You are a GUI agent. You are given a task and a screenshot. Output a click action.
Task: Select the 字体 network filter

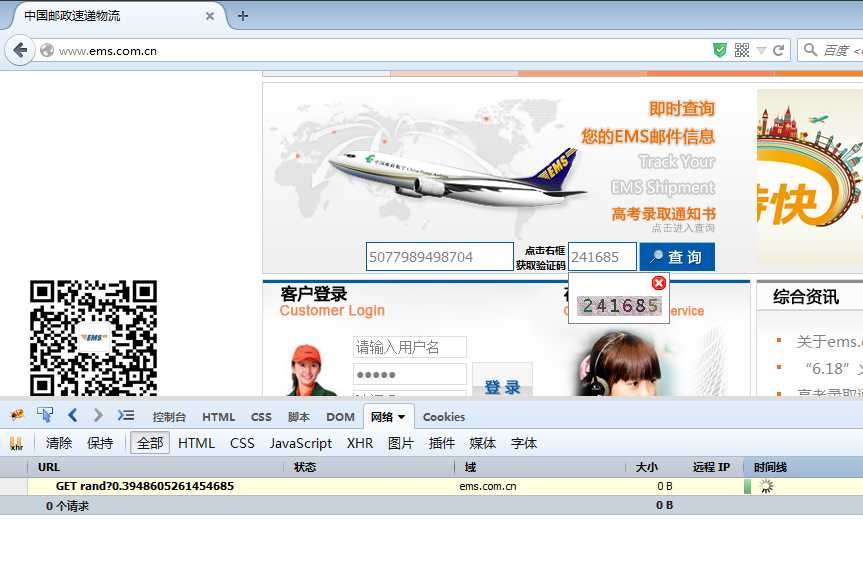(524, 443)
